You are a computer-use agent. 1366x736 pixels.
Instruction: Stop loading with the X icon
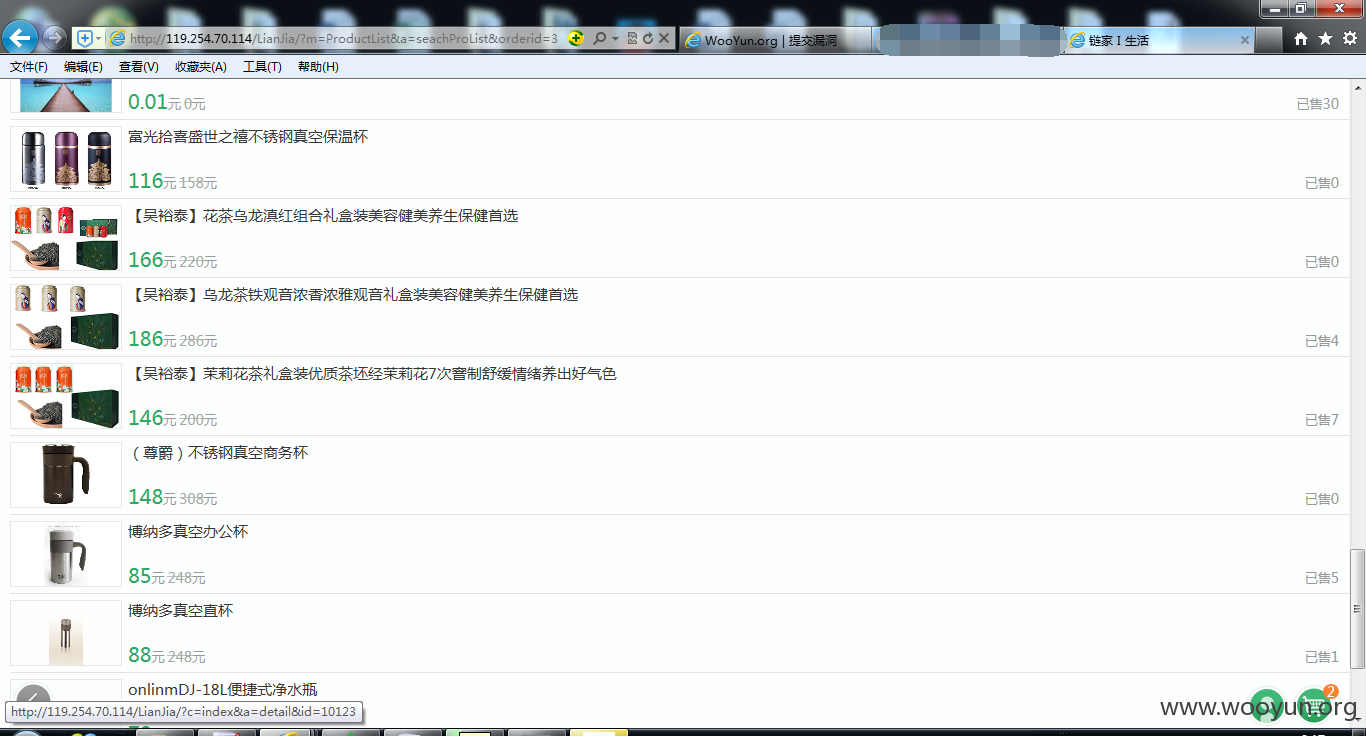point(663,38)
